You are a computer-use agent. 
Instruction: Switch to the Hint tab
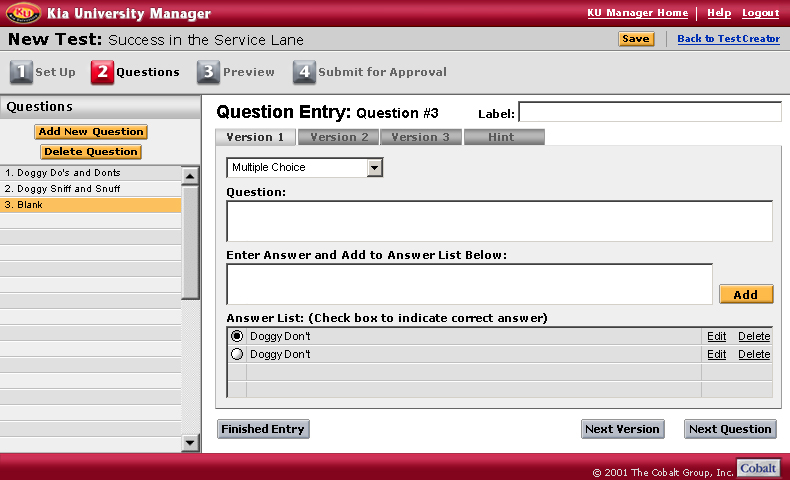[x=504, y=137]
